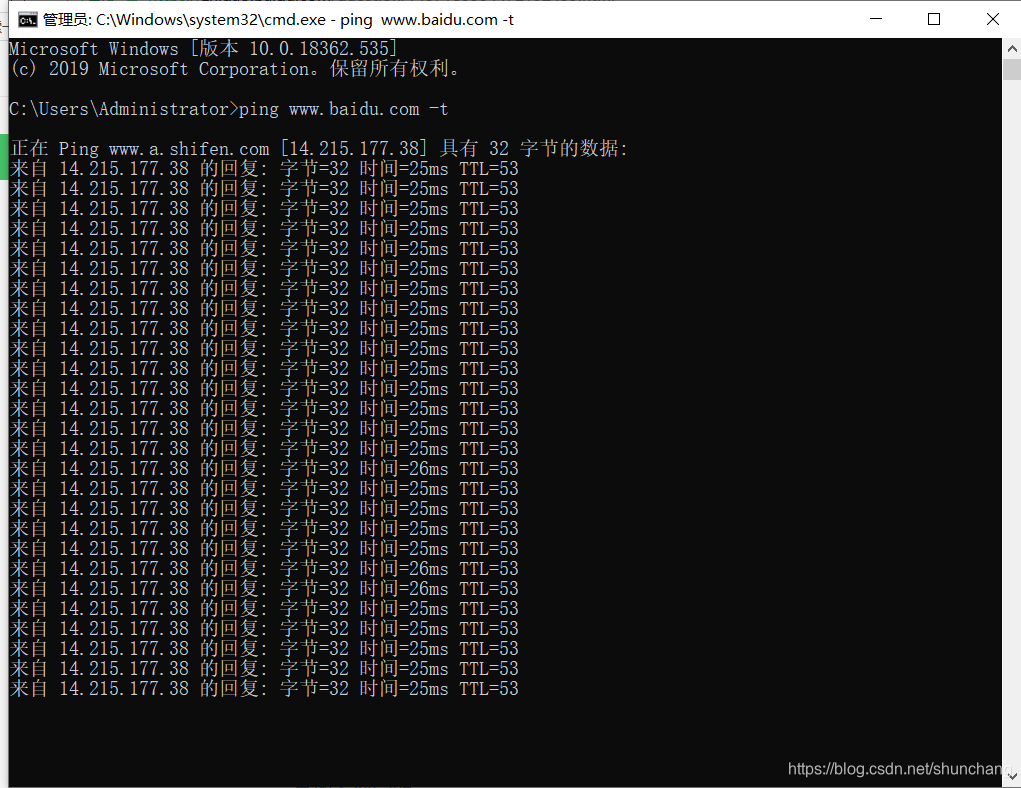Click the vertical scrollbar thumb
The width and height of the screenshot is (1021, 788).
pyautogui.click(x=1012, y=69)
